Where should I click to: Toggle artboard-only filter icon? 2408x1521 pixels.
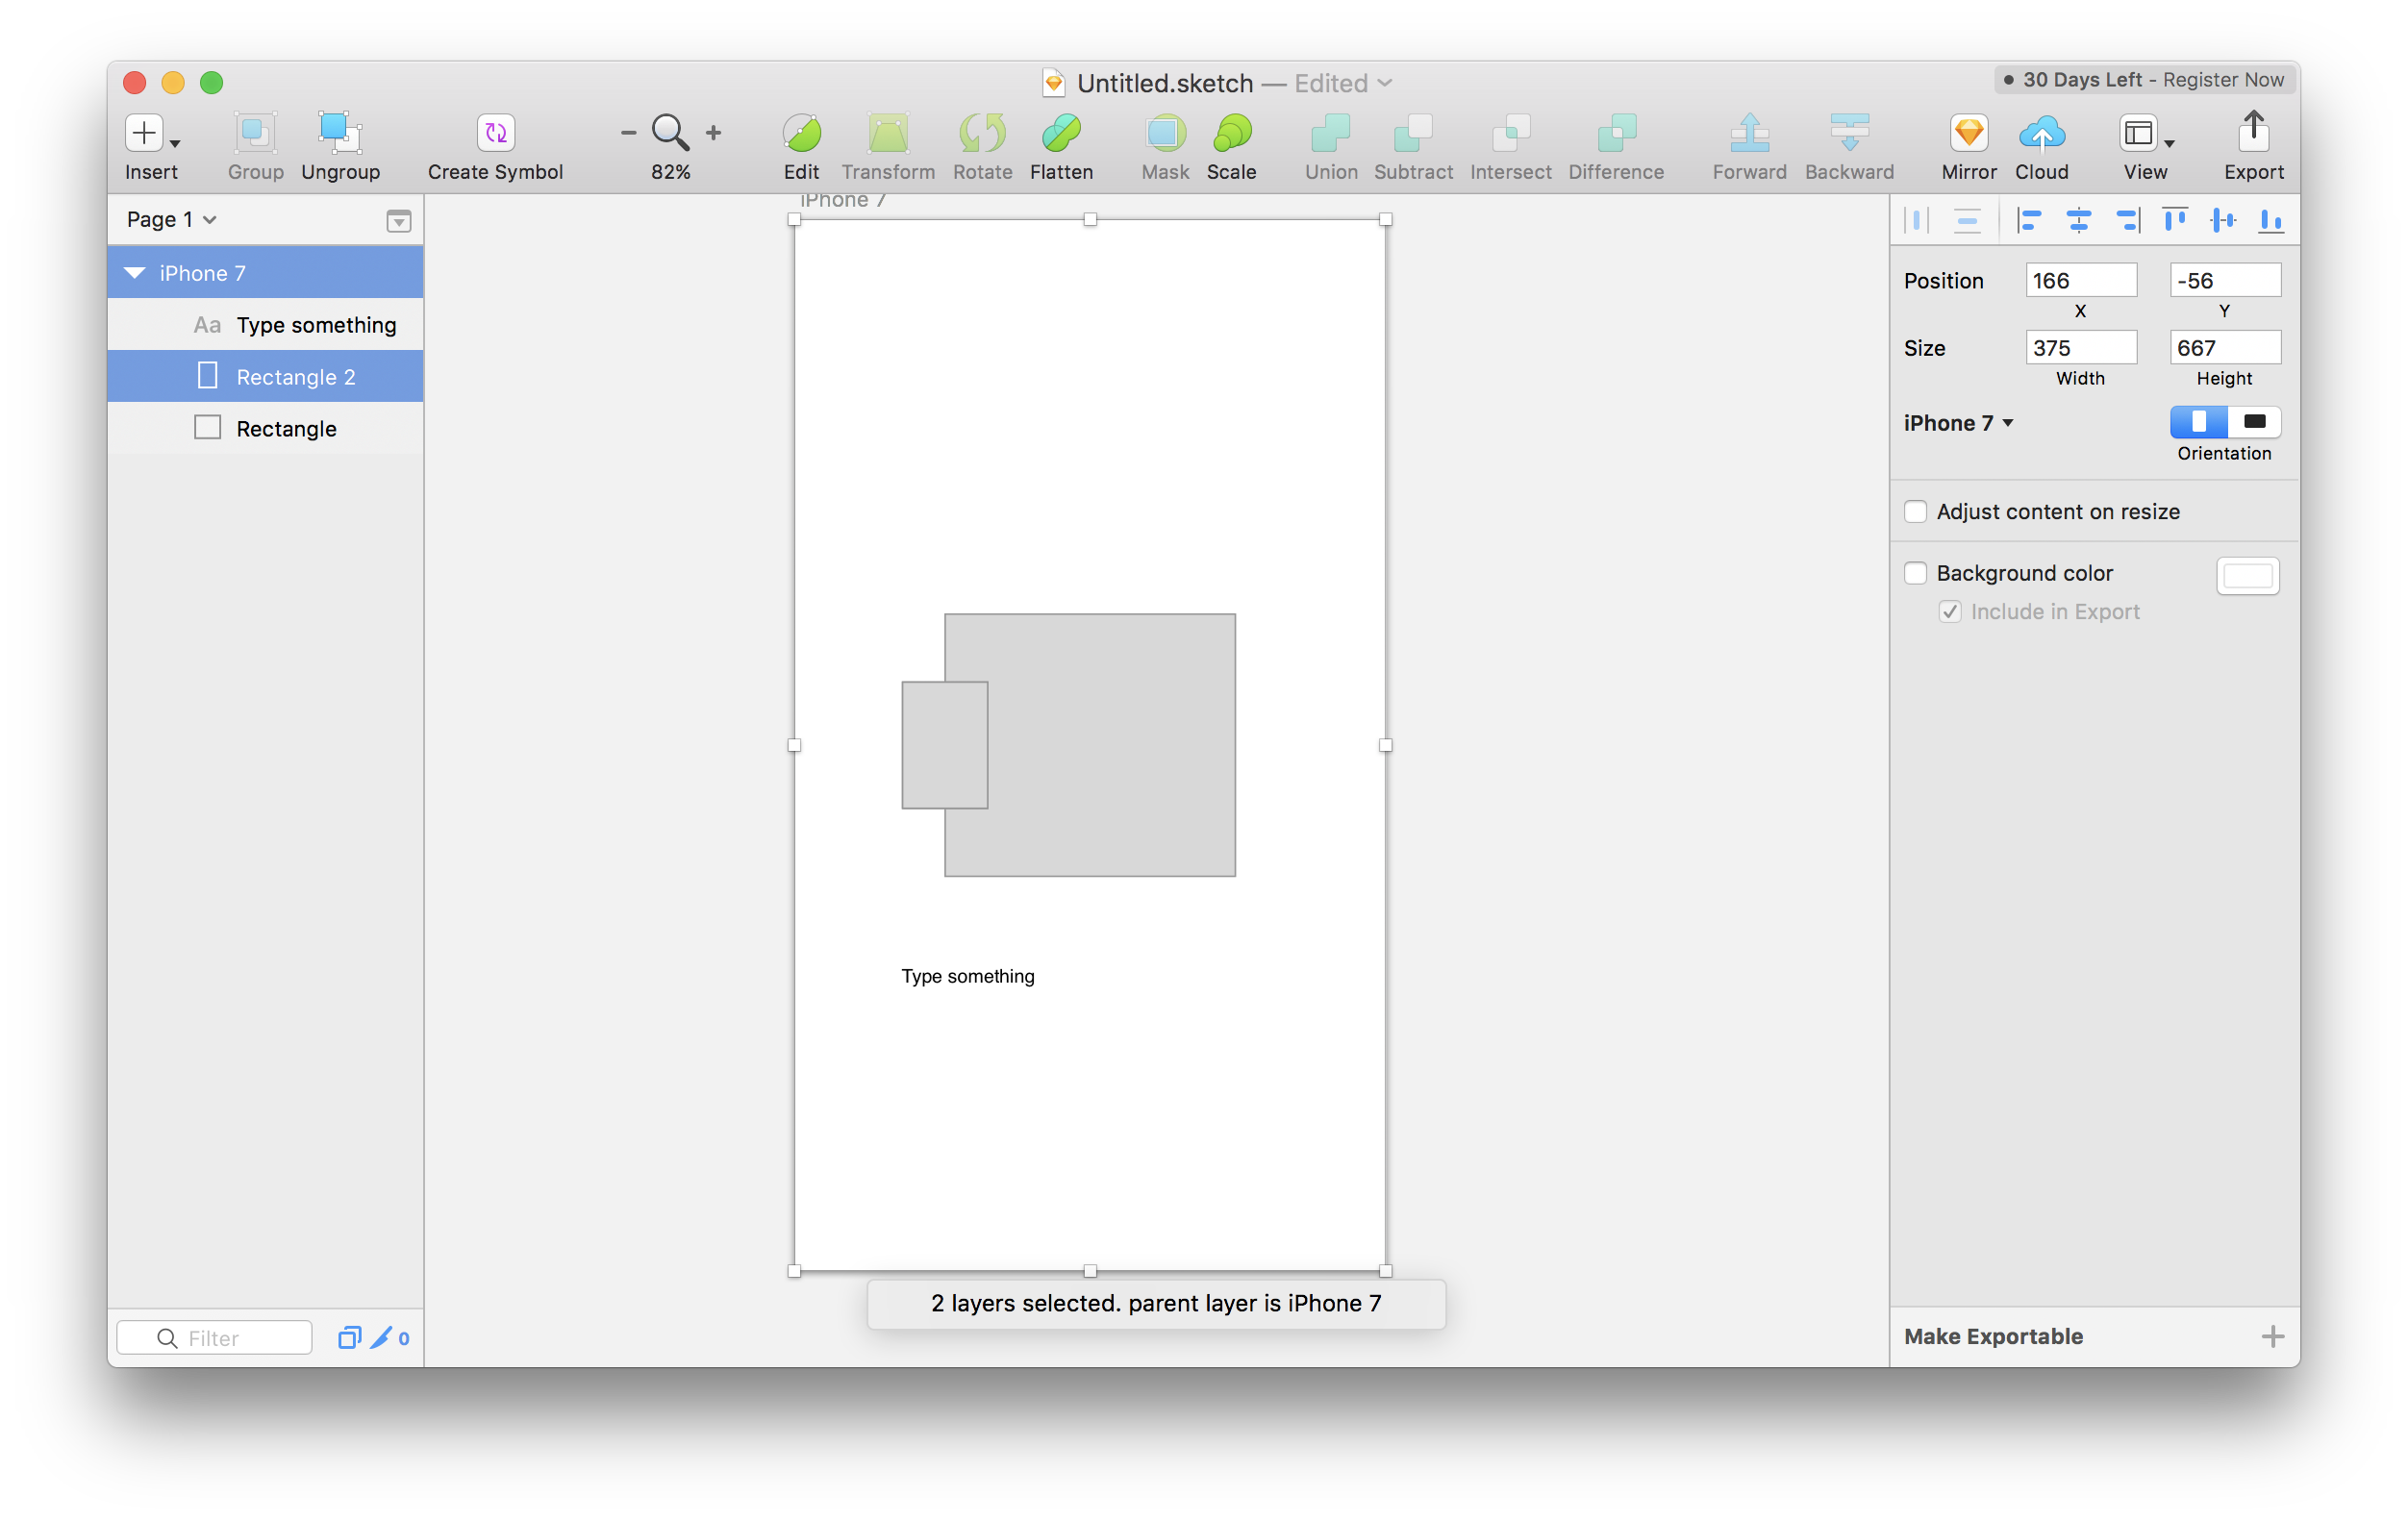pyautogui.click(x=349, y=1338)
